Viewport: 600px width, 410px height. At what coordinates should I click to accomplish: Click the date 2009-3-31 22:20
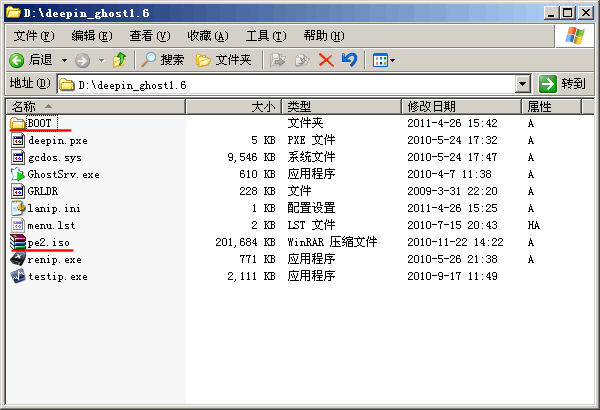pos(452,191)
